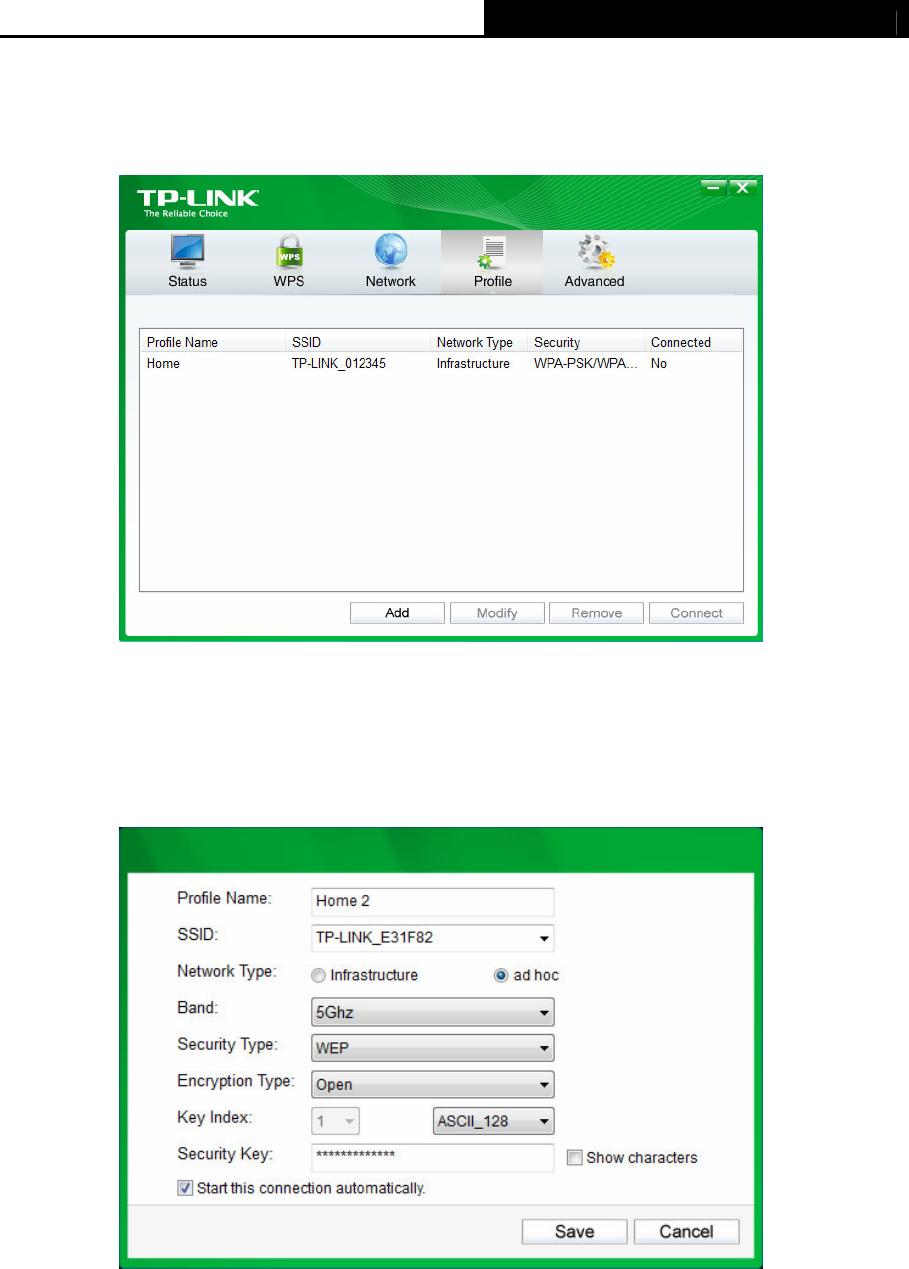
Task: Switch to the Advanced tab label
Action: pos(594,282)
